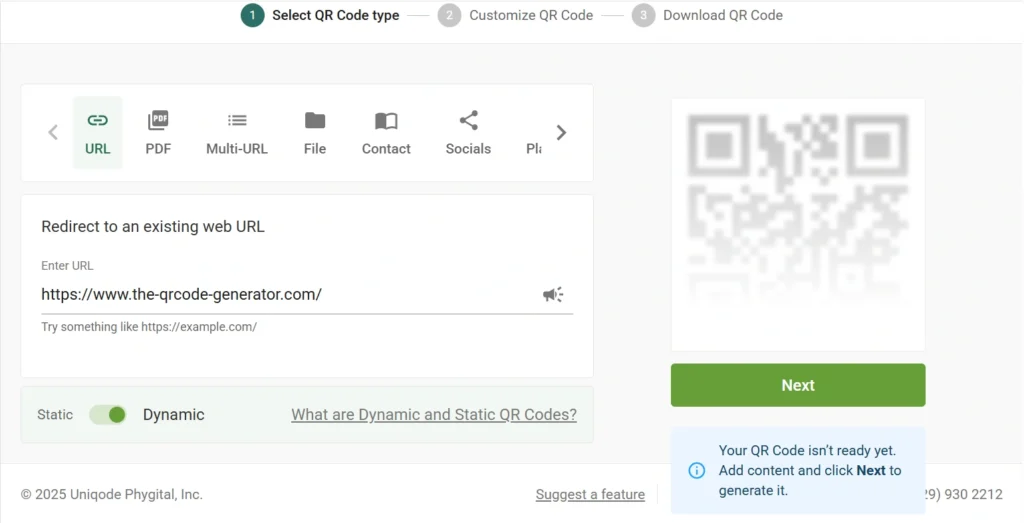
Task: Toggle the Static/Dynamic switch
Action: point(108,415)
